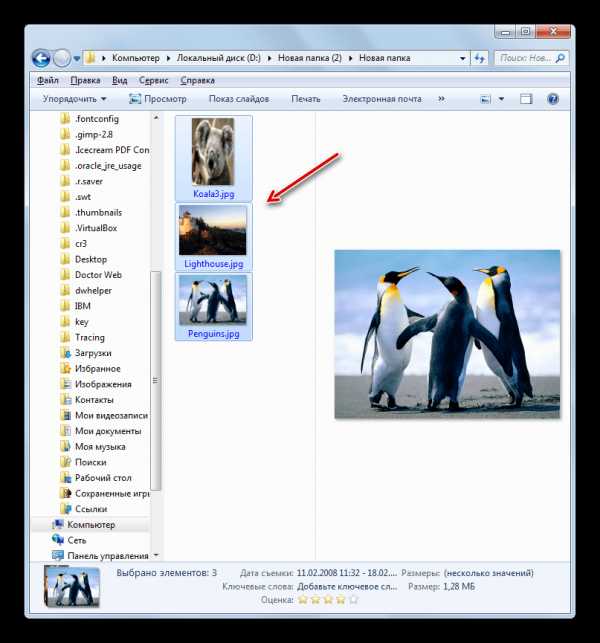Click the Избранное star folder icon
Screen dimensions: 600x643
coord(65,369)
